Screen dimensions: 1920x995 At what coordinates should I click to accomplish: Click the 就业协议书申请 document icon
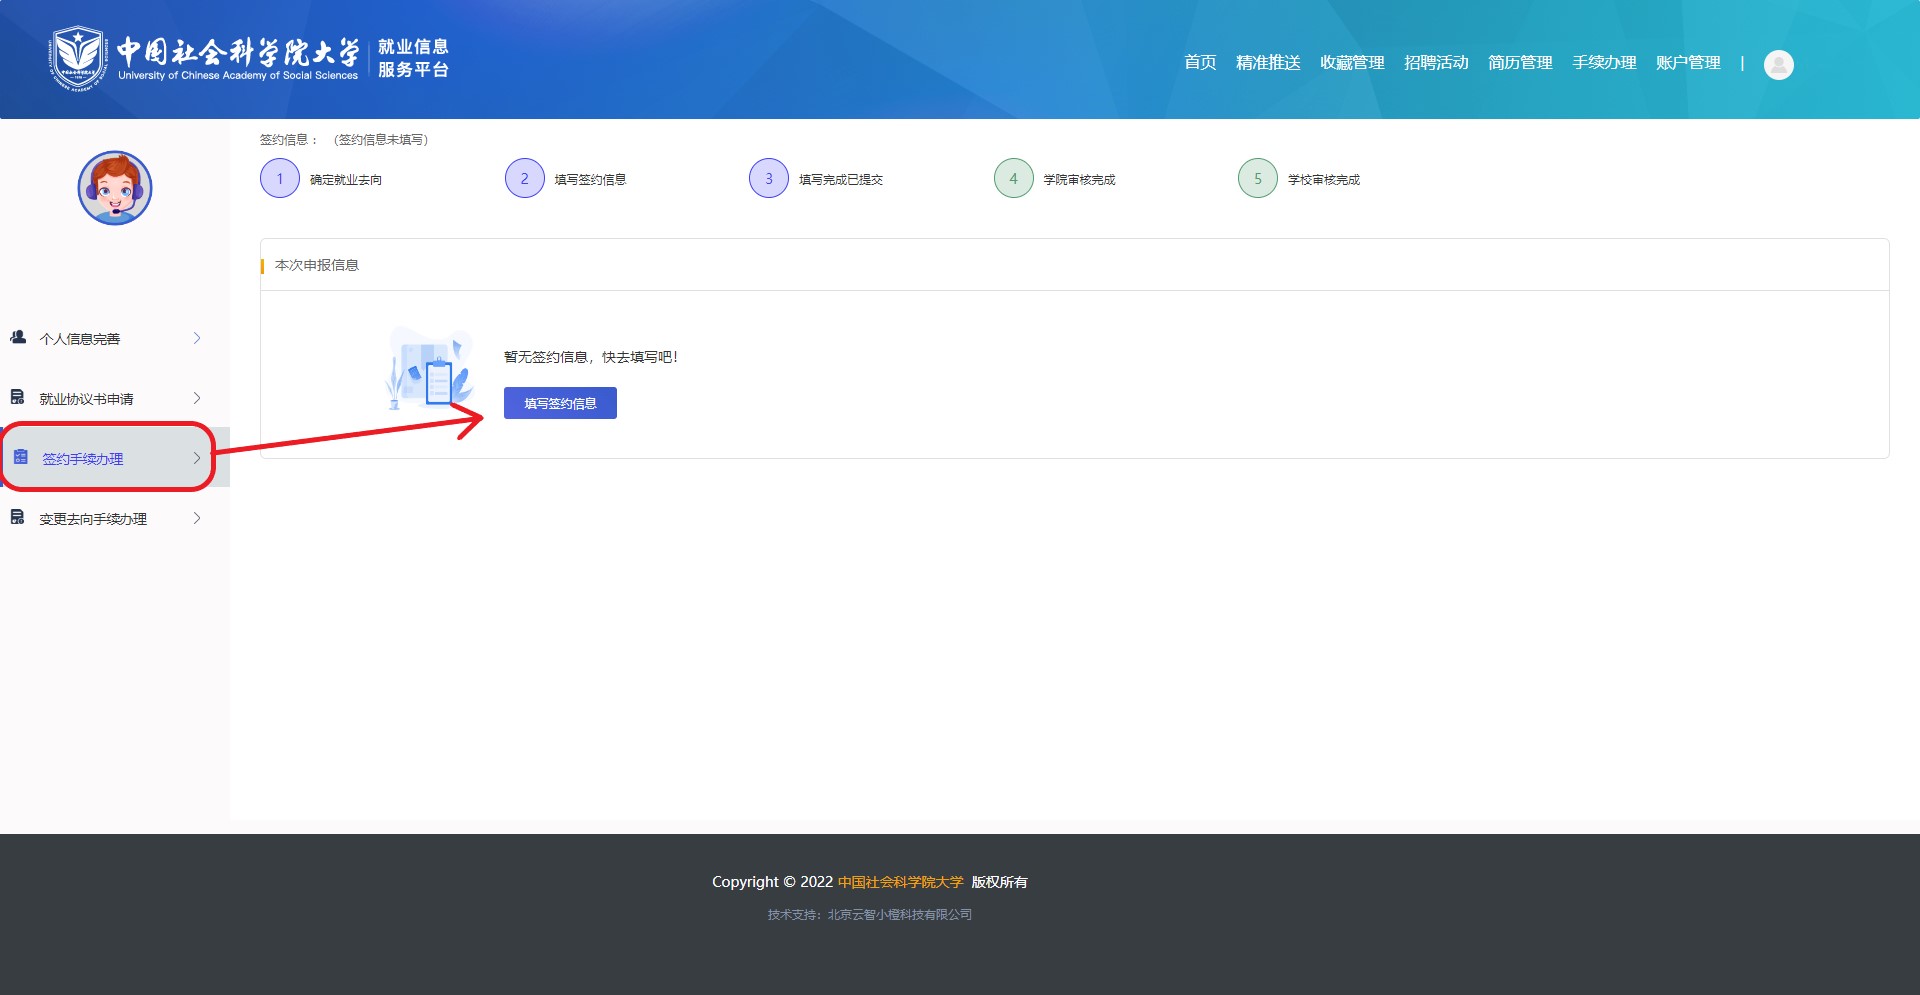[x=18, y=398]
